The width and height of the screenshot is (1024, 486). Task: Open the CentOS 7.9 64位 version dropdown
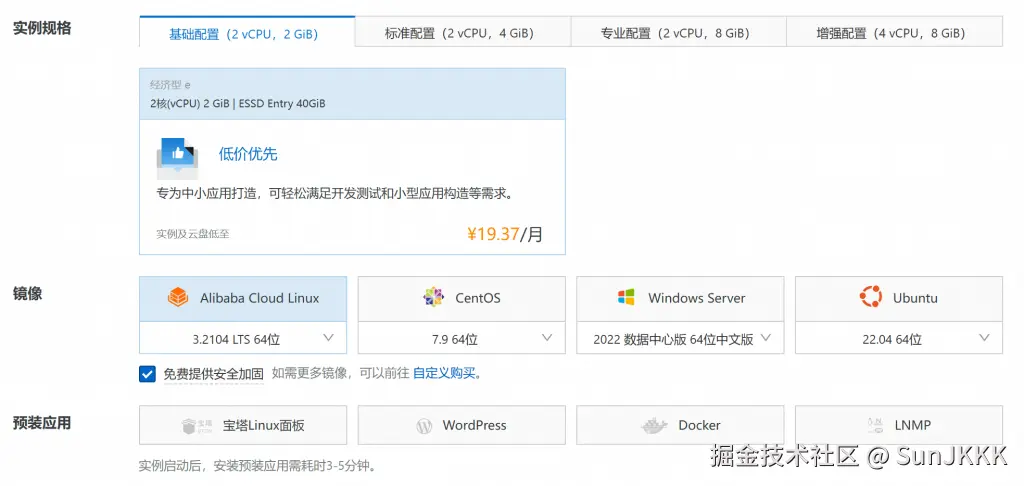point(462,338)
